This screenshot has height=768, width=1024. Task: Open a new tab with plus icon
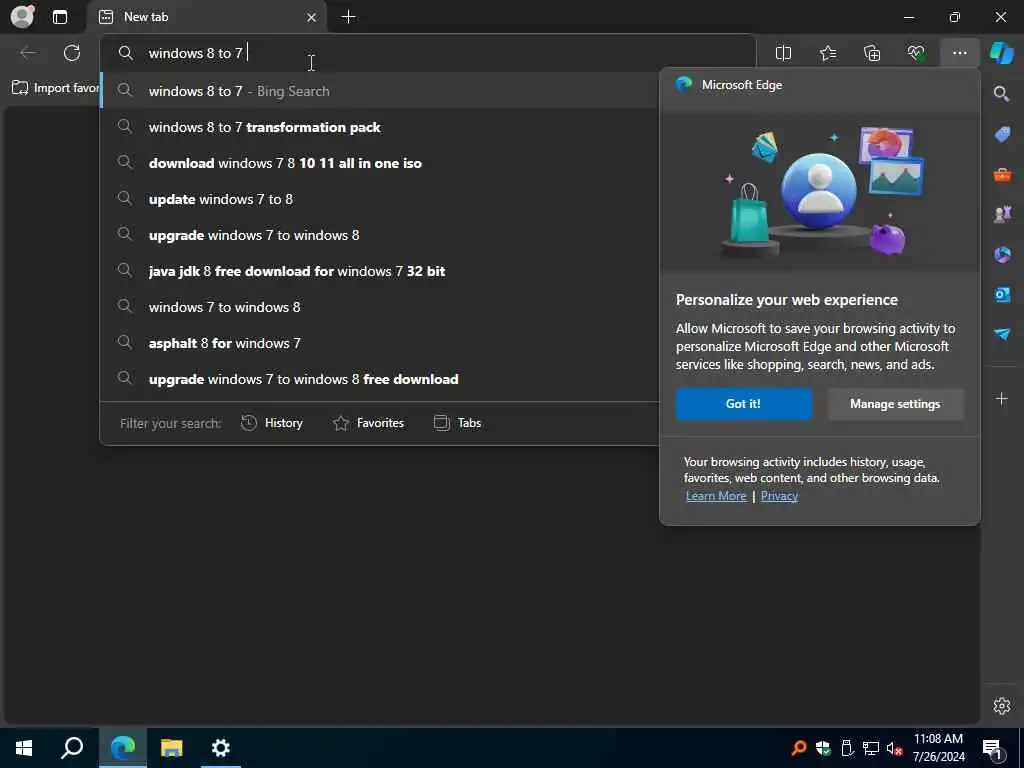pos(349,17)
